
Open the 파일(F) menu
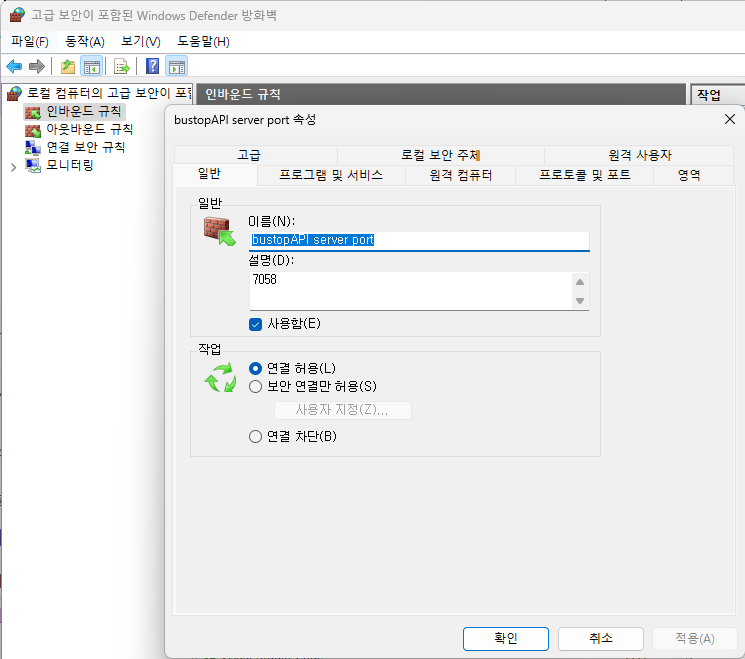30,42
